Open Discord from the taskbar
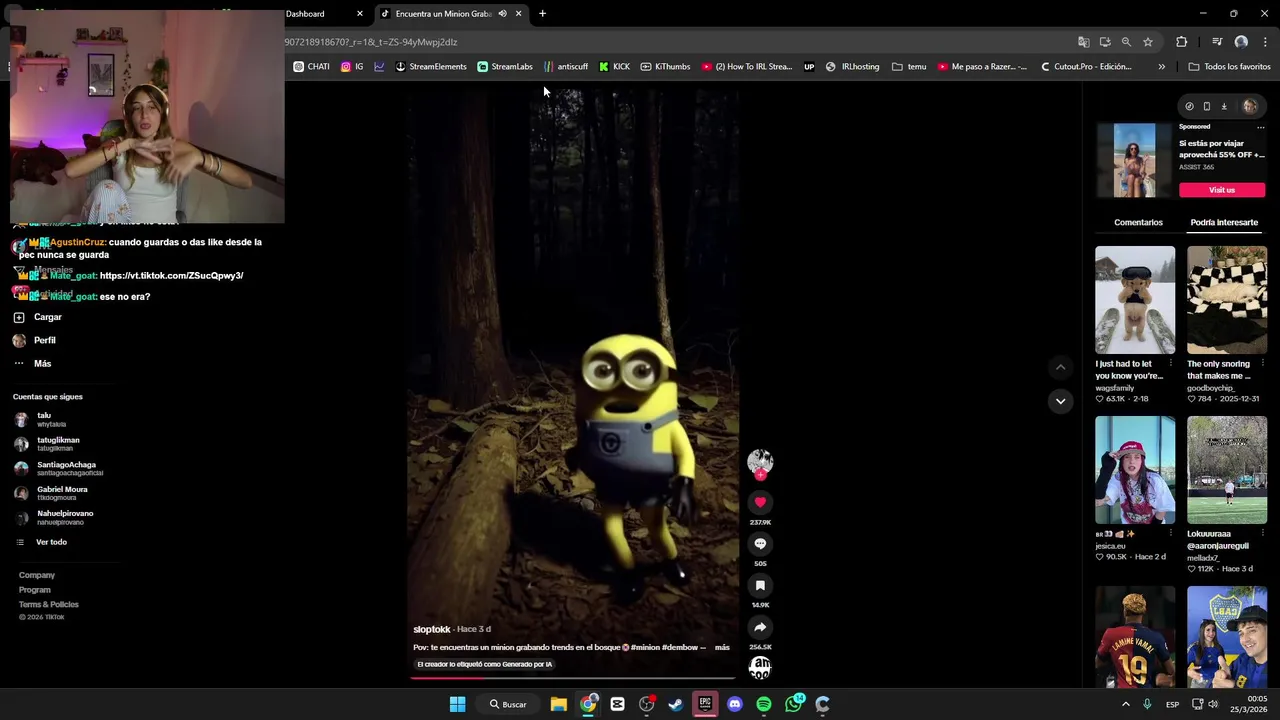1280x720 pixels. (735, 704)
